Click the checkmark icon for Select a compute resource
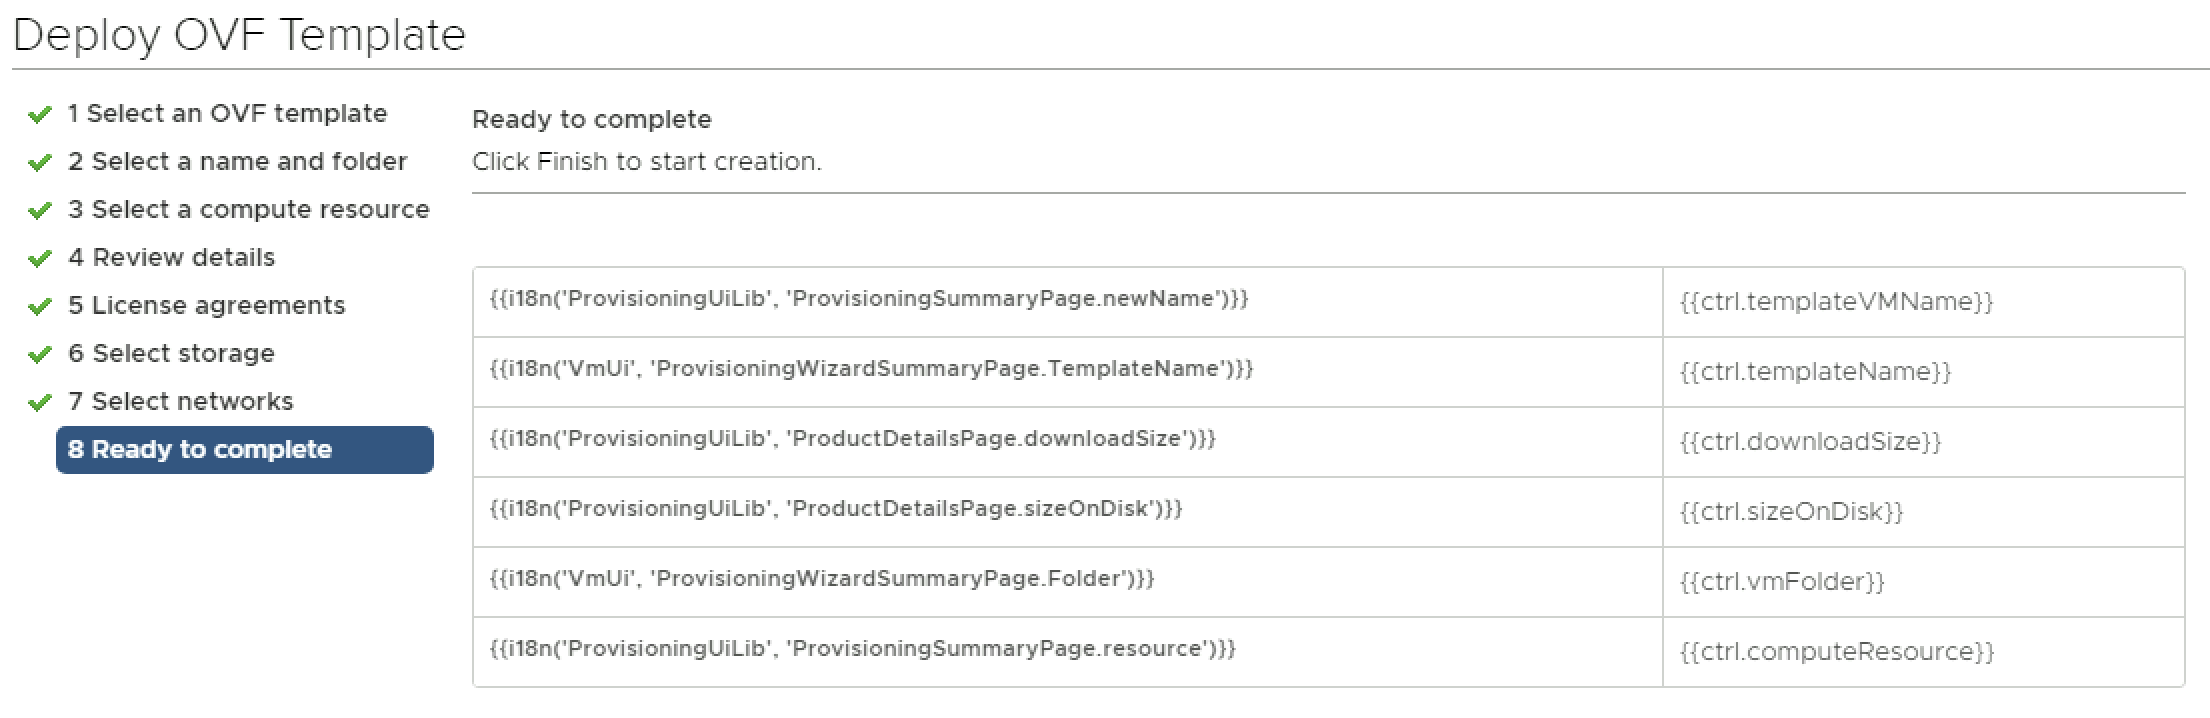Image resolution: width=2210 pixels, height=718 pixels. click(40, 211)
